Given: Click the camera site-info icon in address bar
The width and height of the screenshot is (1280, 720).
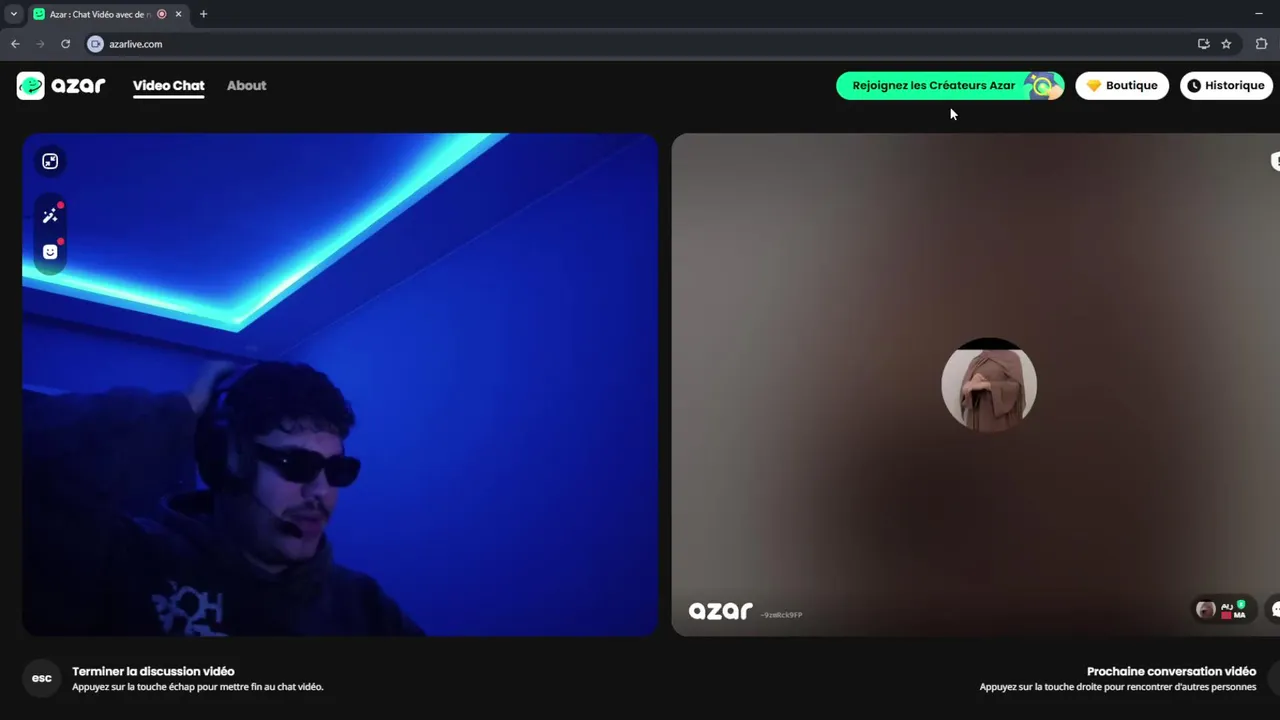Looking at the screenshot, I should tap(95, 44).
